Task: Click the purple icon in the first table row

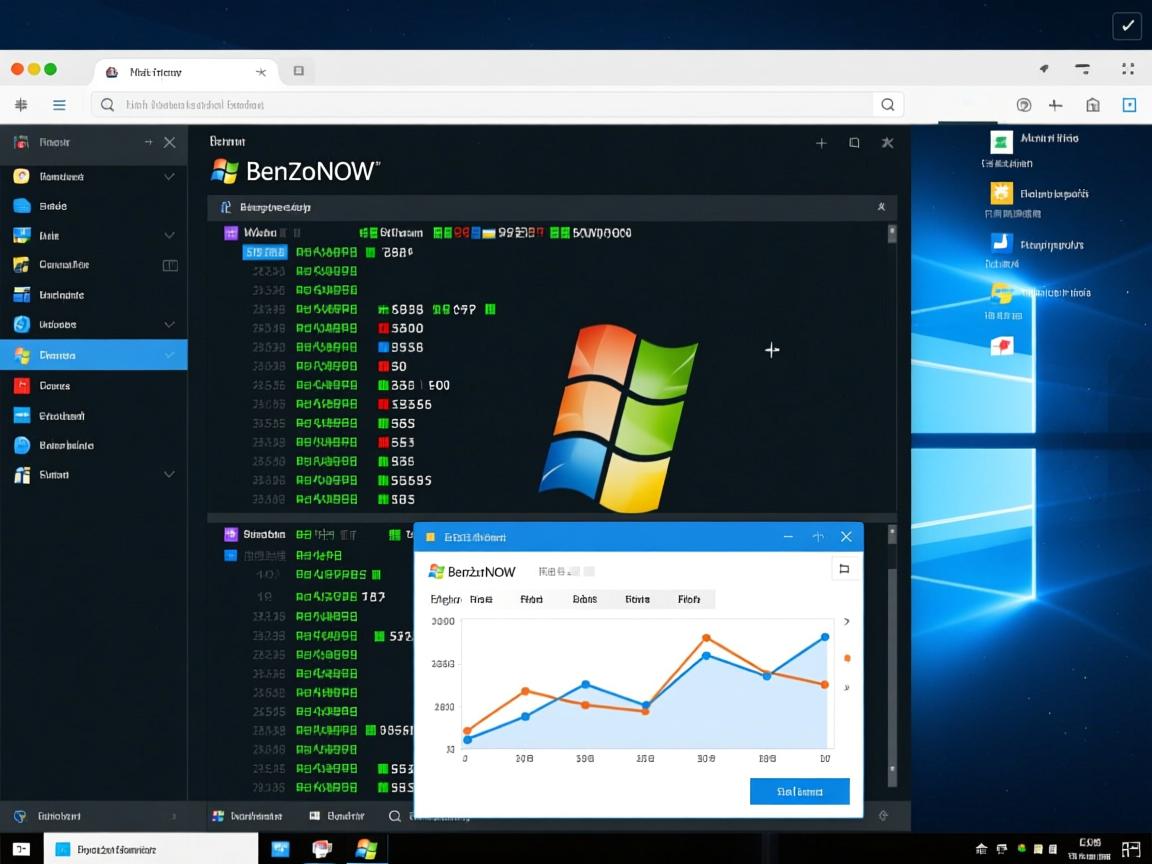Action: (232, 233)
